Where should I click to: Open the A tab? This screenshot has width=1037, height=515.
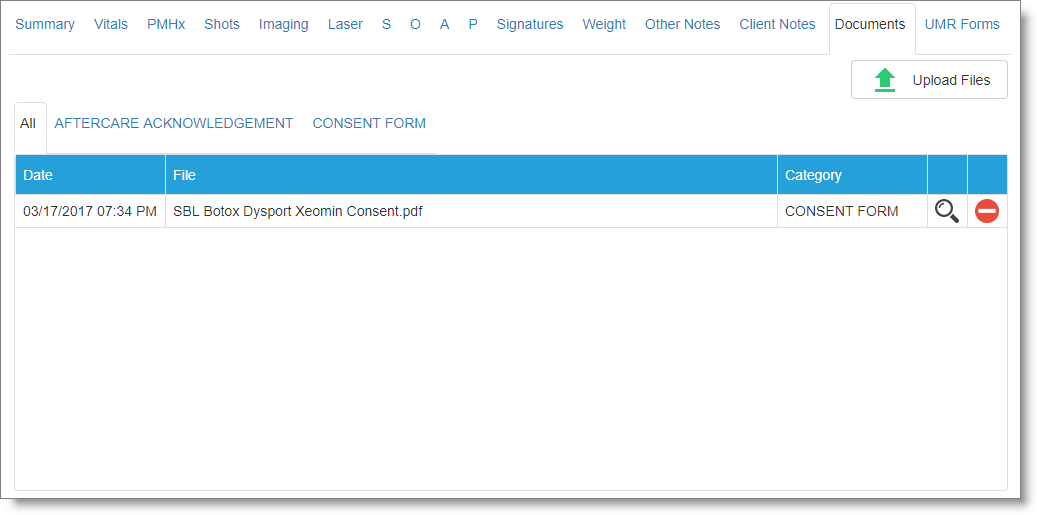[444, 24]
